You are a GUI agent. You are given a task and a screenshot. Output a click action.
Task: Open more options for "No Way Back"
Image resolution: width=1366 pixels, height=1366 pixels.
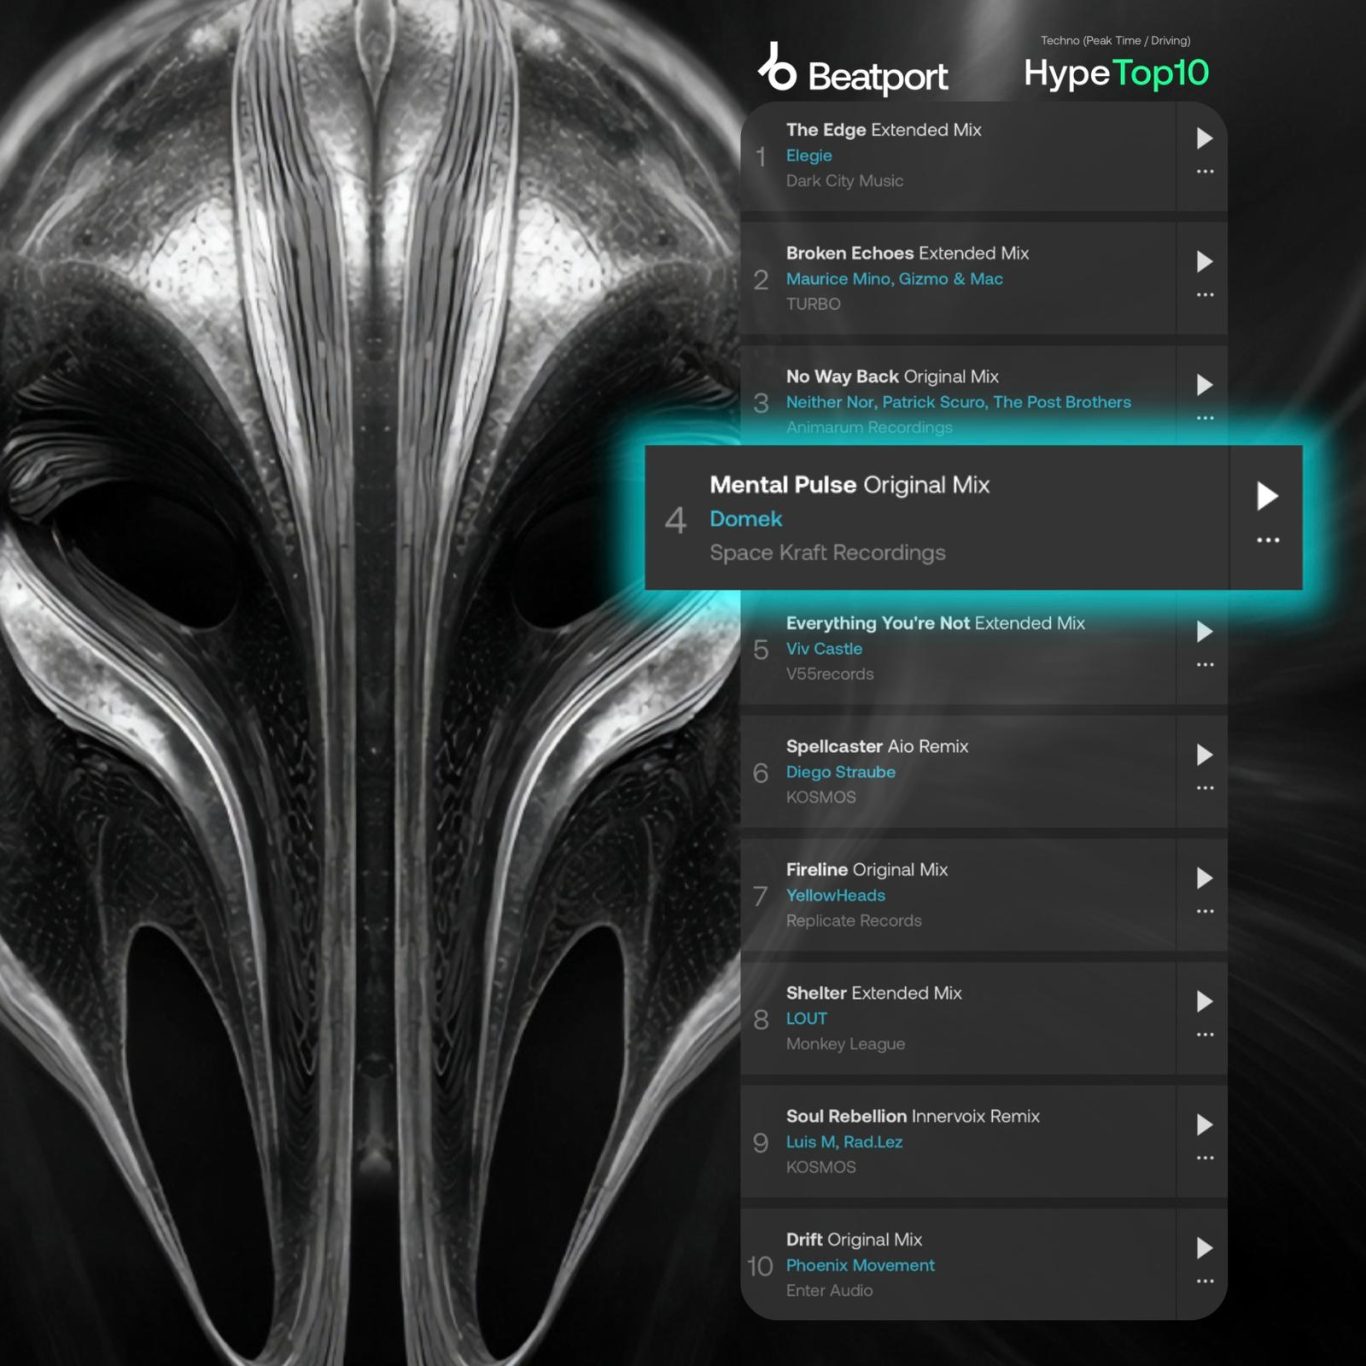click(1204, 418)
